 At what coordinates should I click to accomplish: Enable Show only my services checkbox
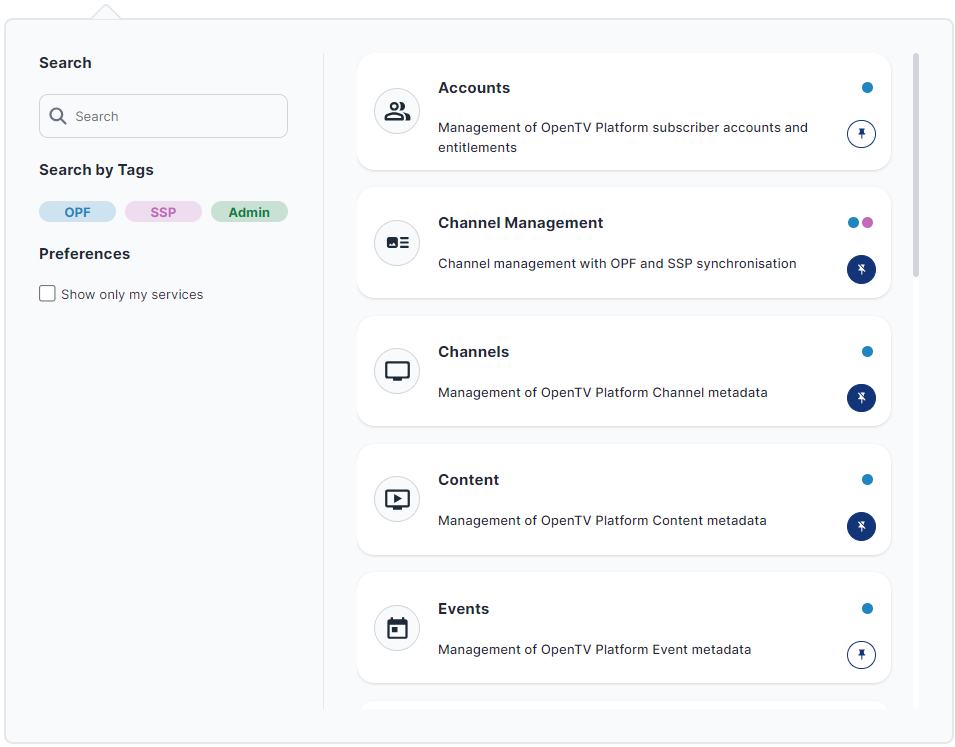tap(47, 294)
